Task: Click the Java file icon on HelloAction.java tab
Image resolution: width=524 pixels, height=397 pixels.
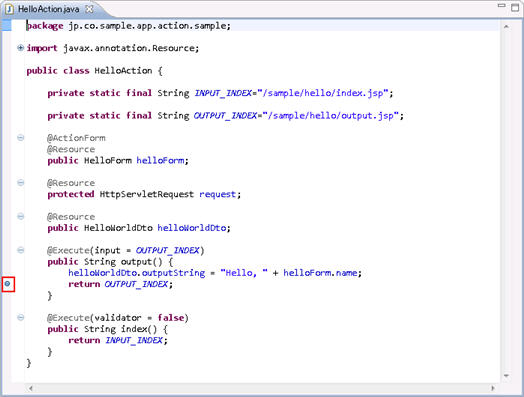Action: [x=9, y=9]
